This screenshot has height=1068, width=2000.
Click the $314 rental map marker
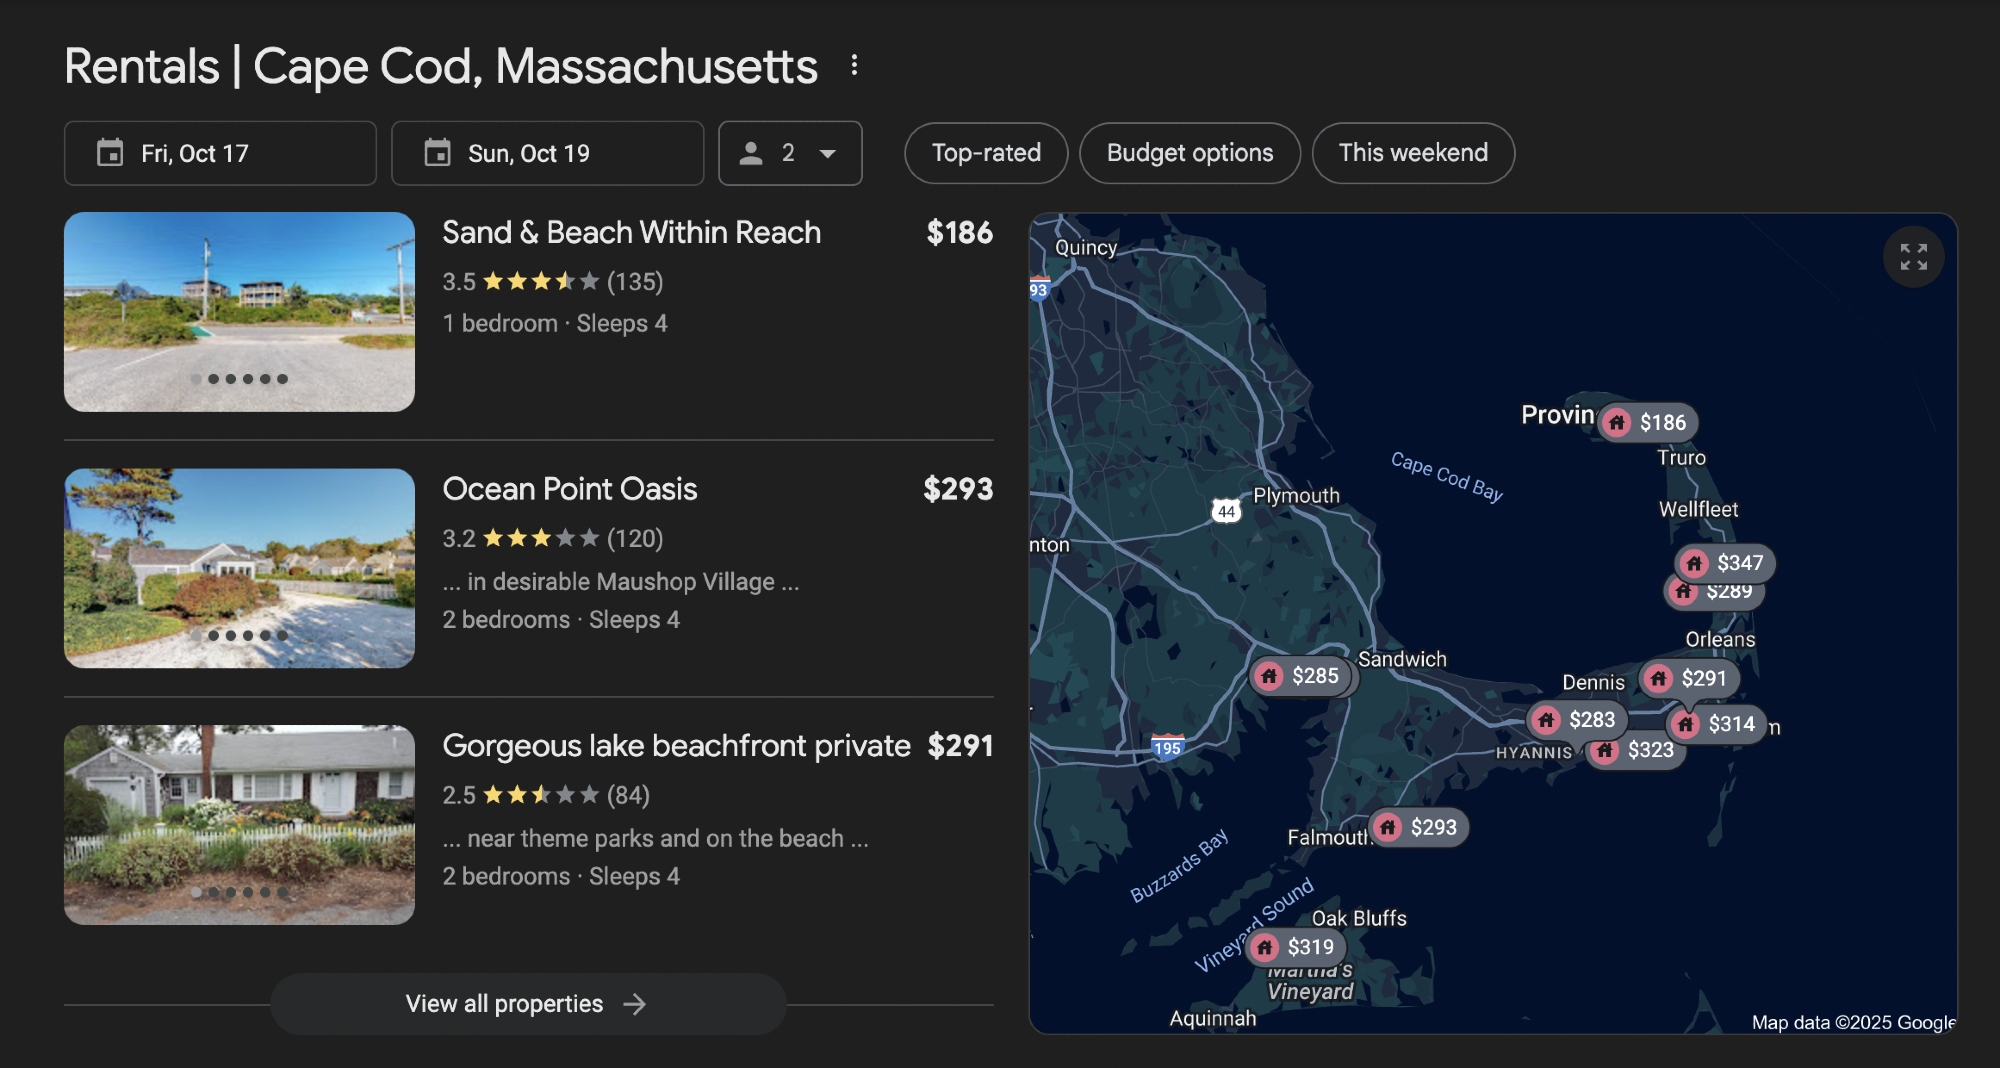(1717, 724)
